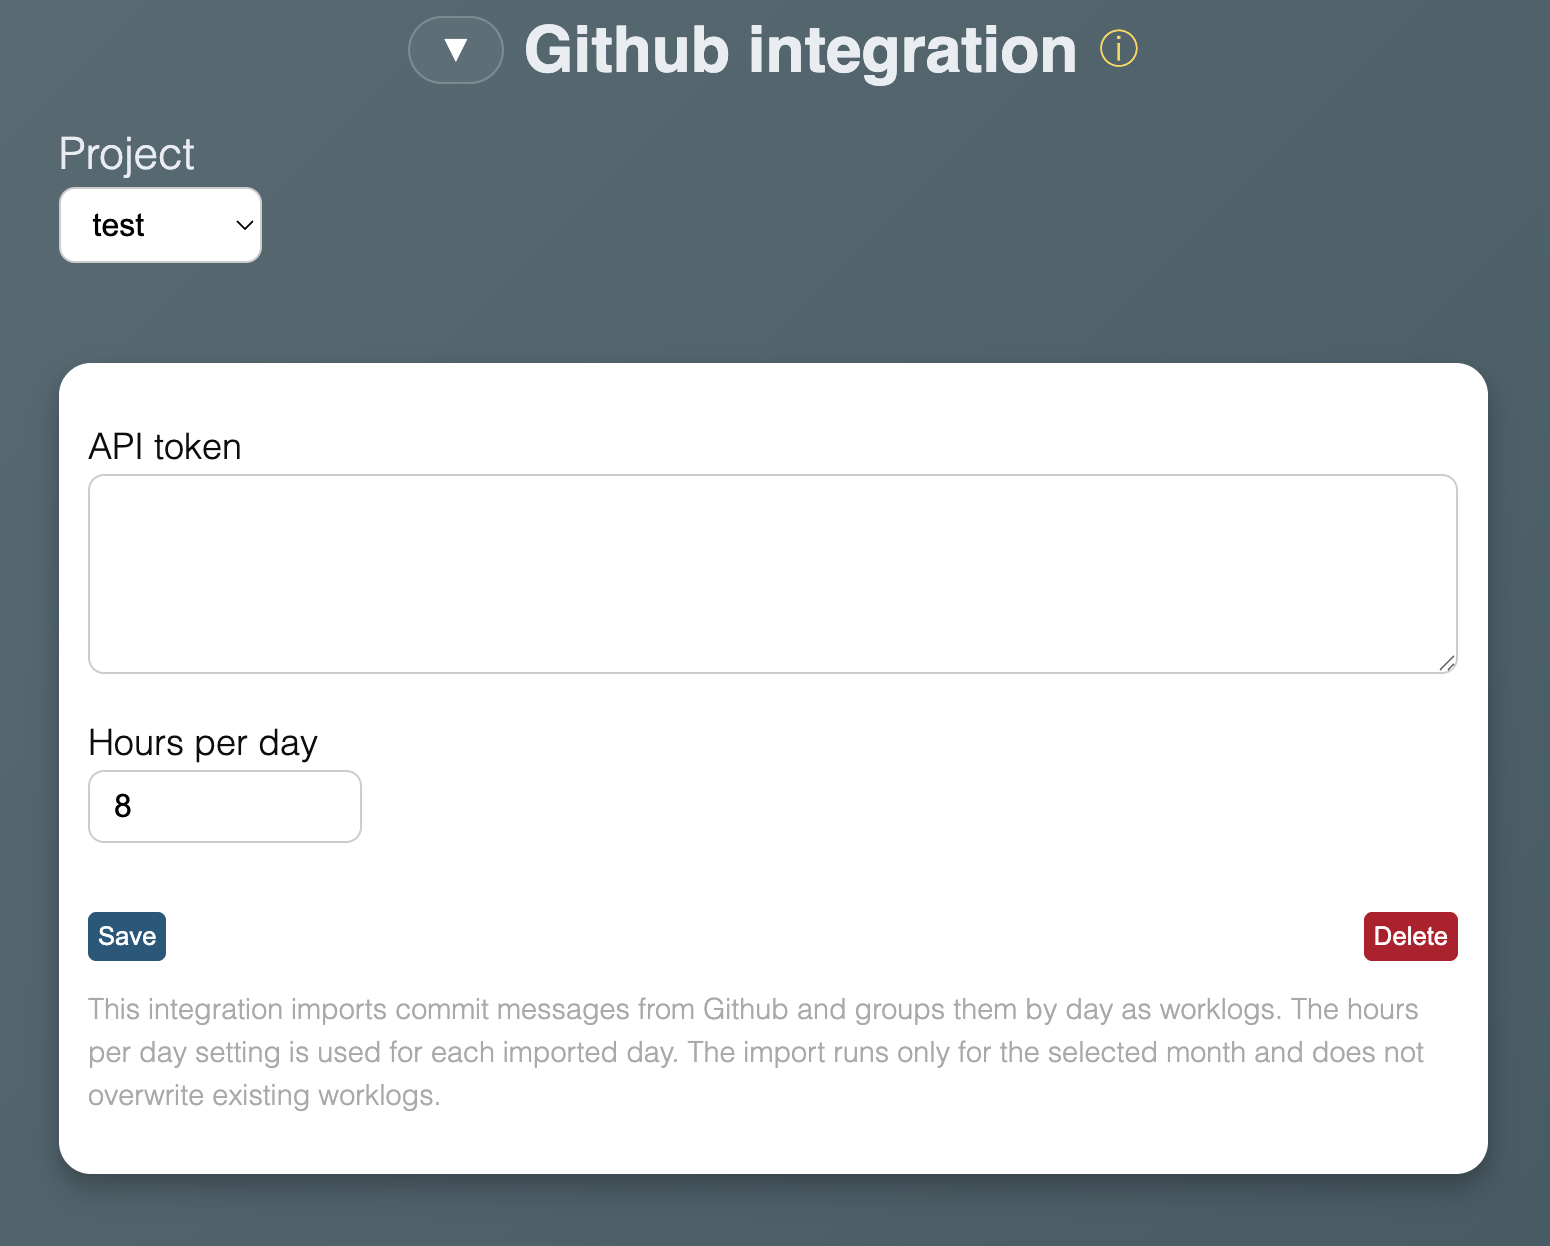Open the Project dropdown showing test
This screenshot has width=1550, height=1246.
160,225
